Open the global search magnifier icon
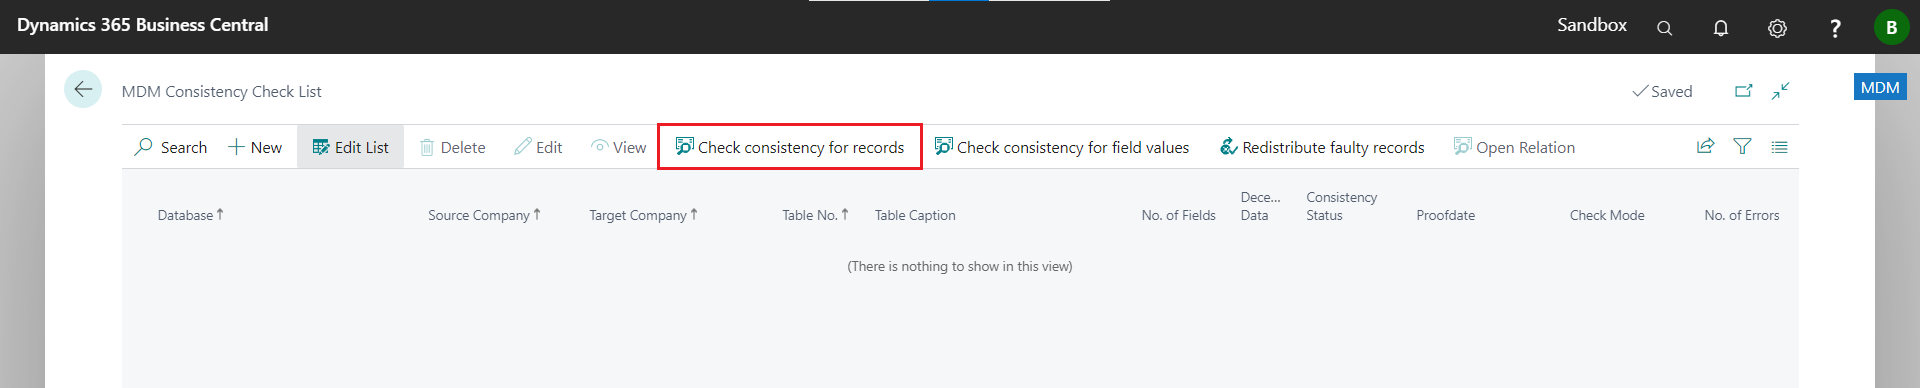The height and width of the screenshot is (388, 1920). pos(1664,28)
